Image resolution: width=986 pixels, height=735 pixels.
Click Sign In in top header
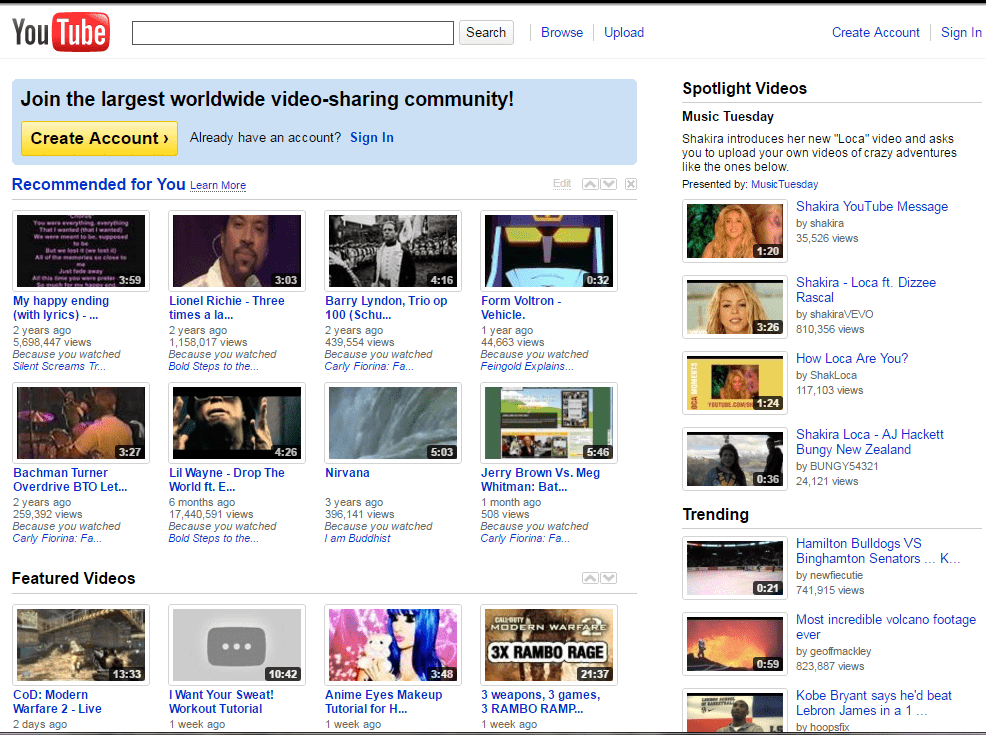(x=961, y=33)
